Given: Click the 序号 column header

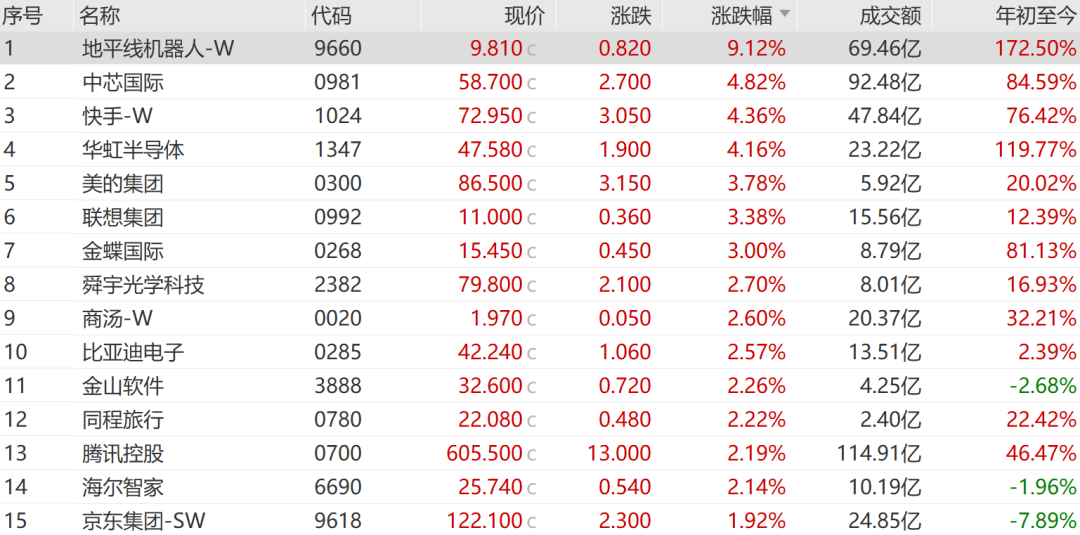Looking at the screenshot, I should coord(23,14).
